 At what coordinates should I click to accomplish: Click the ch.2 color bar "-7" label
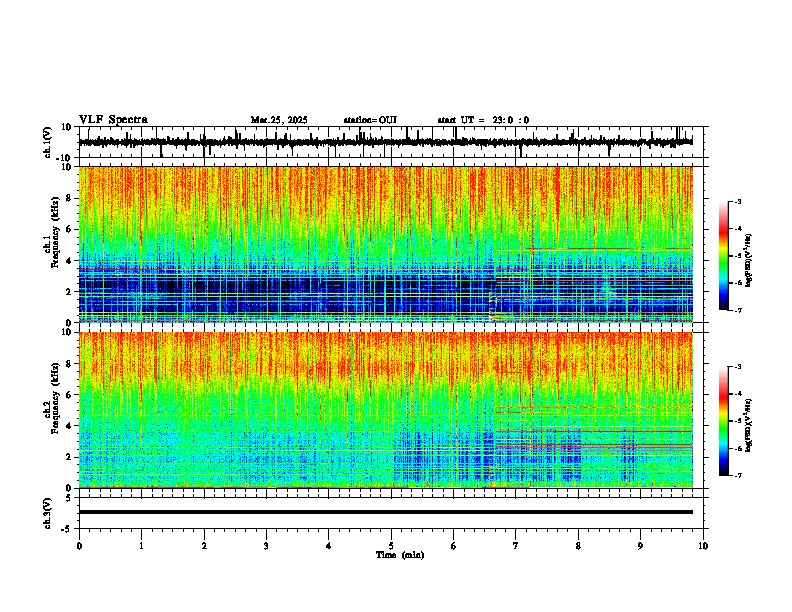point(737,476)
